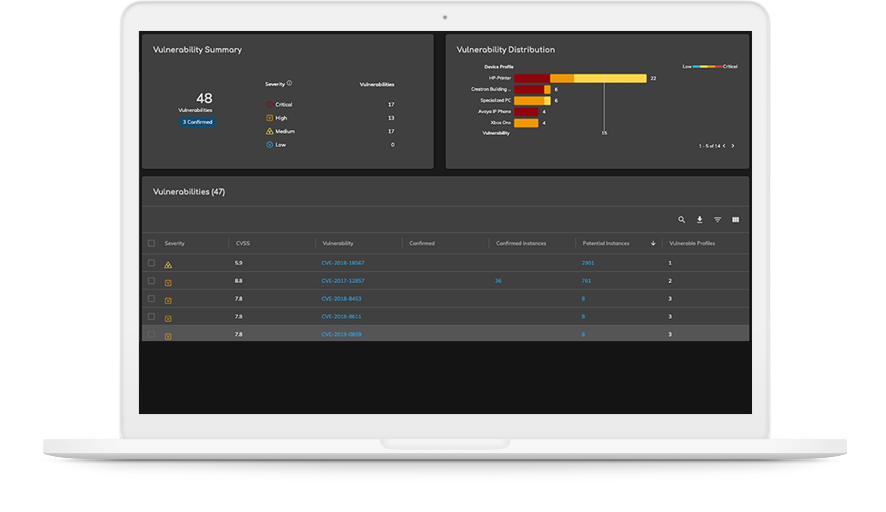Click the Low severity icon in summary
Viewport: 886px width, 512px height.
pyautogui.click(x=269, y=145)
